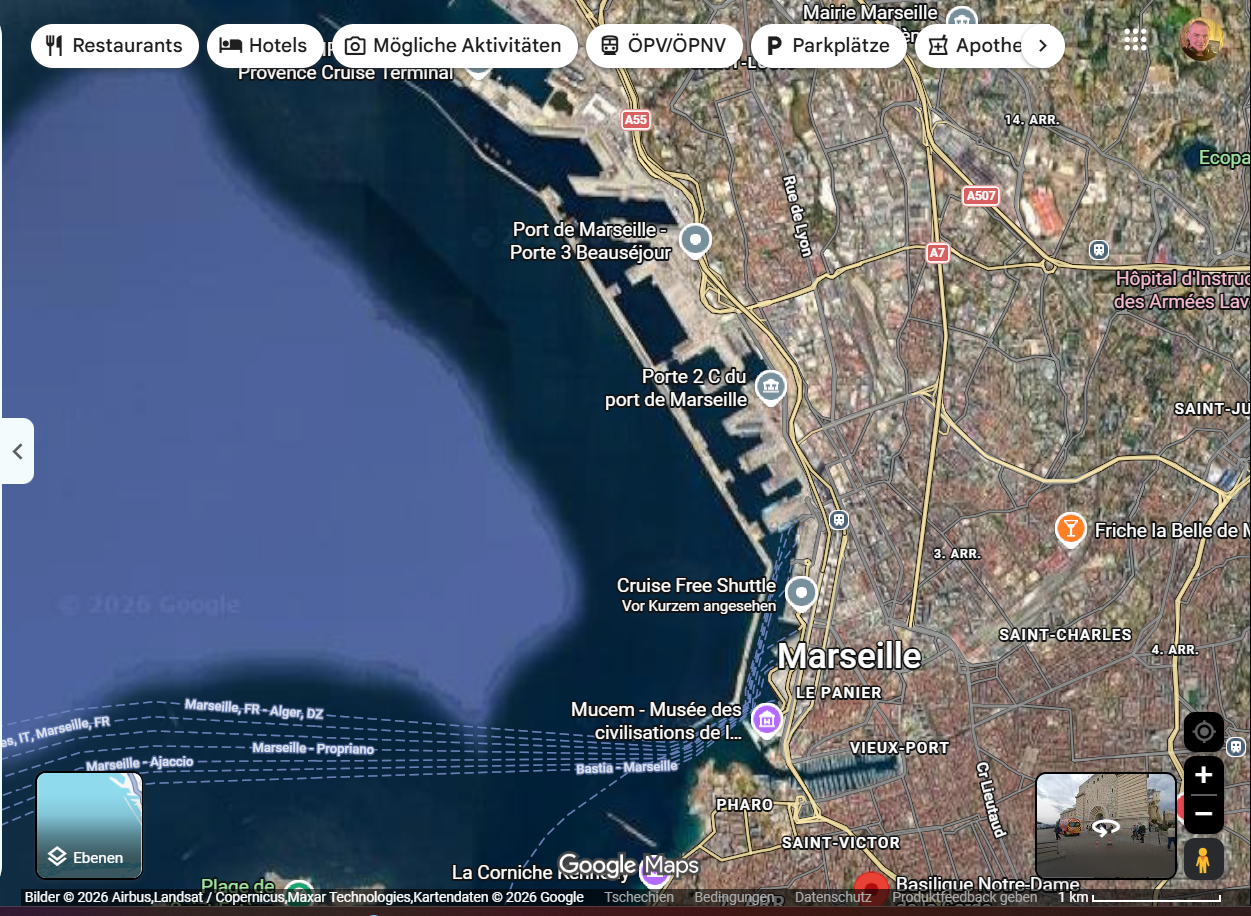Click the transit station icon near A7
1251x916 pixels.
(x=1099, y=249)
